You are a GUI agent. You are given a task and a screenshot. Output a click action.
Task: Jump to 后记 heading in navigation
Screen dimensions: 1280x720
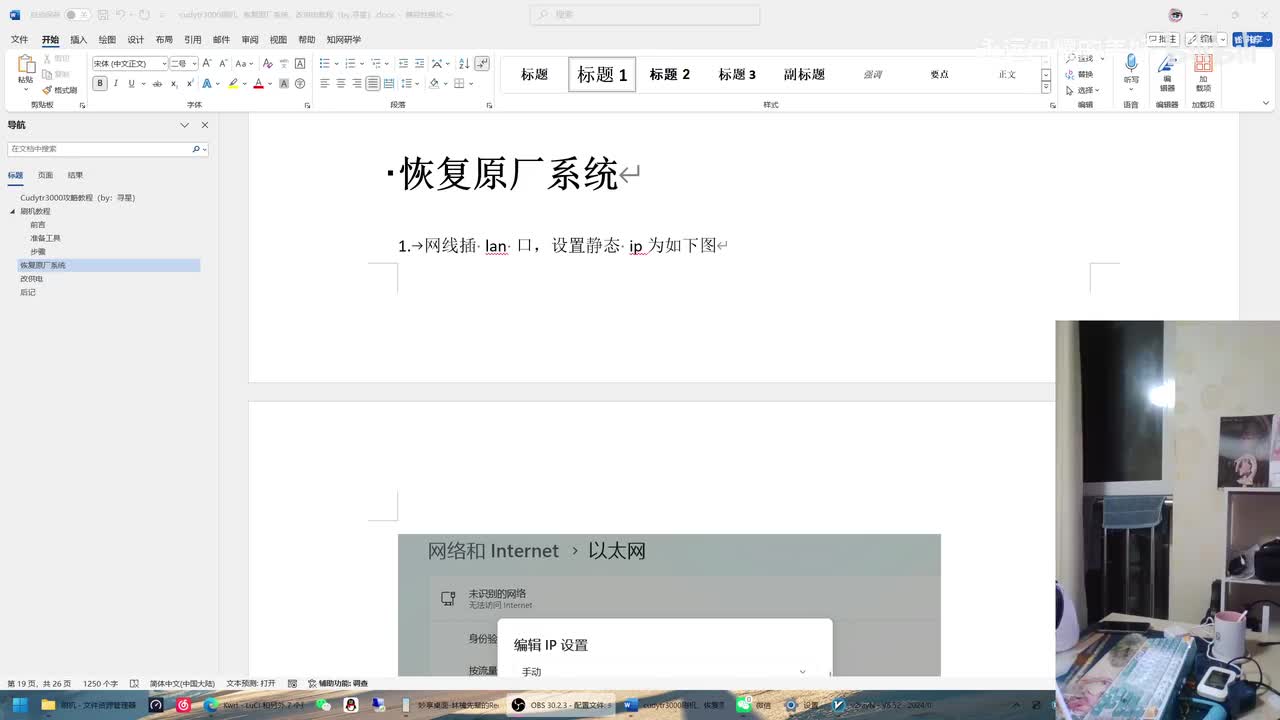(28, 292)
